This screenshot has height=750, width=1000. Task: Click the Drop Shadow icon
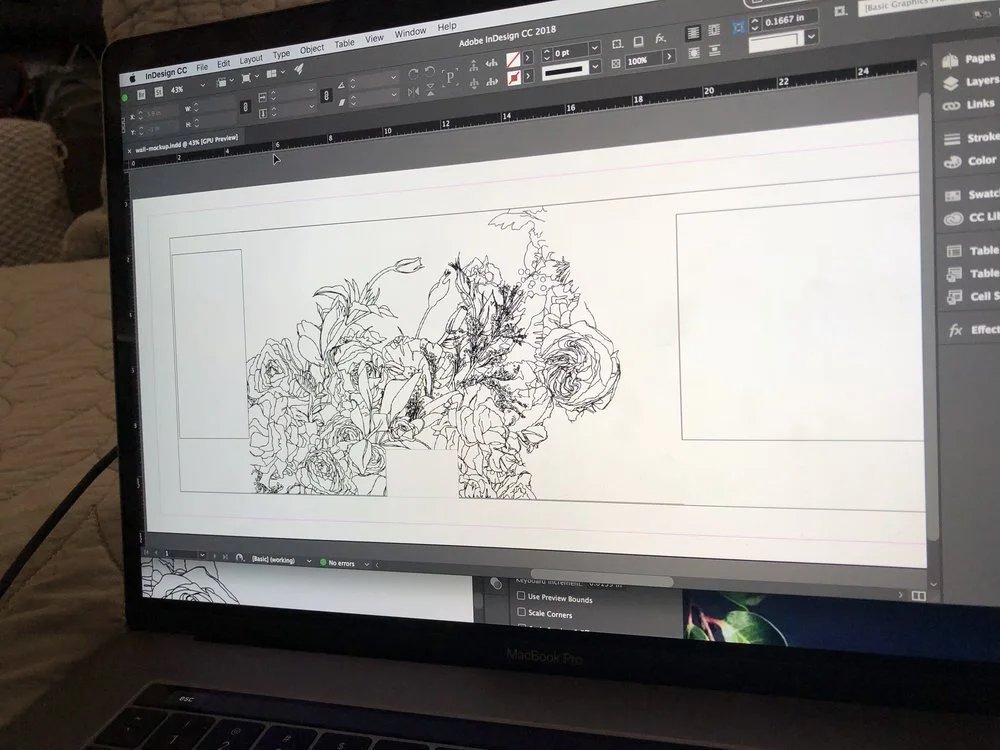pyautogui.click(x=638, y=42)
